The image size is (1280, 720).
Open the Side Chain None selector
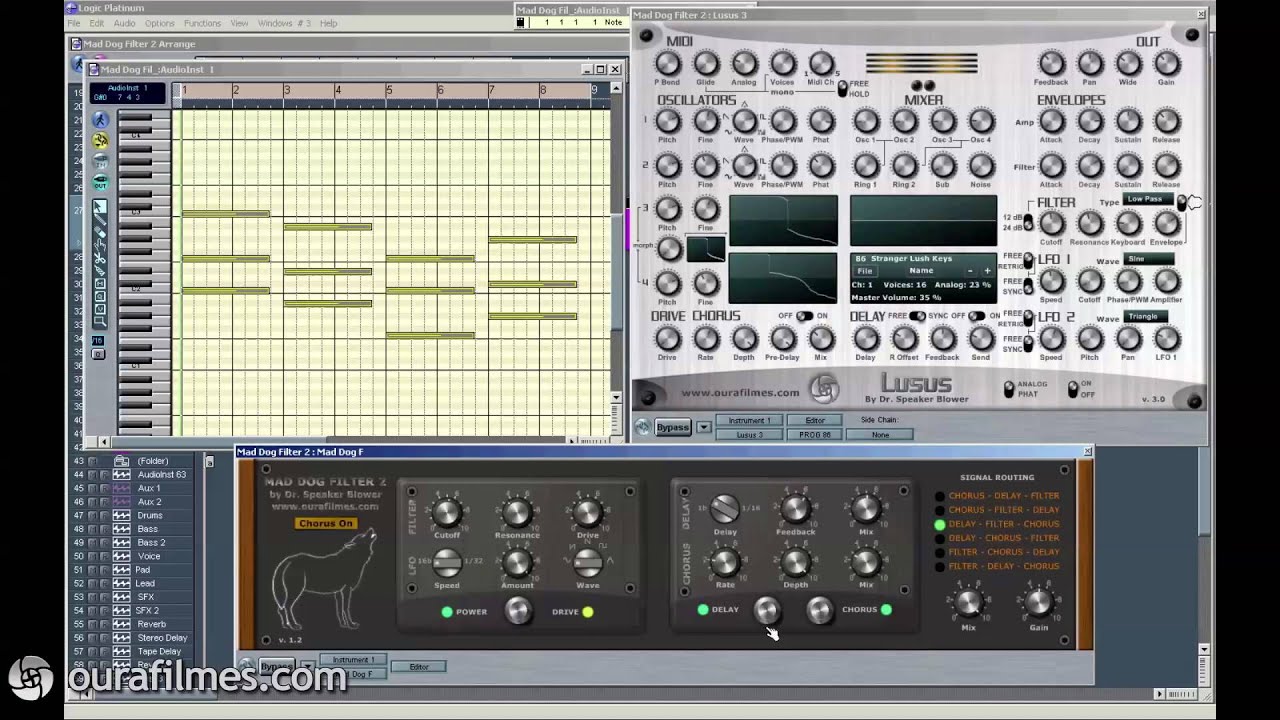880,435
